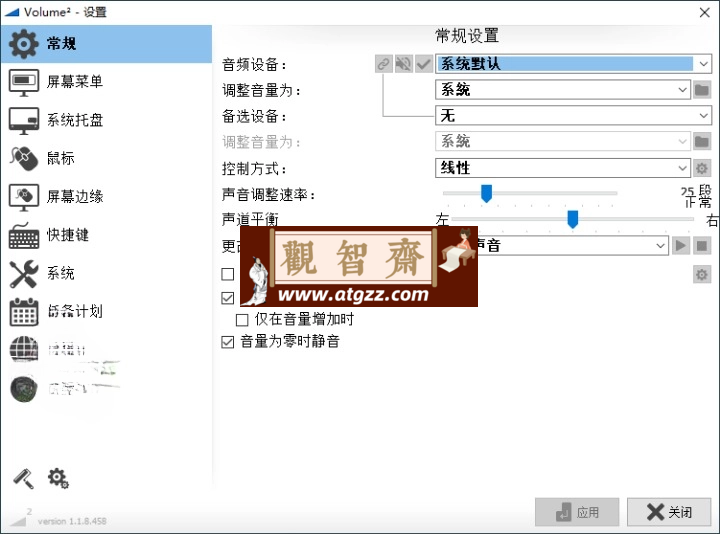Toggle the 音量为零时静音 checkbox
Screen dimensions: 720x534
click(228, 342)
